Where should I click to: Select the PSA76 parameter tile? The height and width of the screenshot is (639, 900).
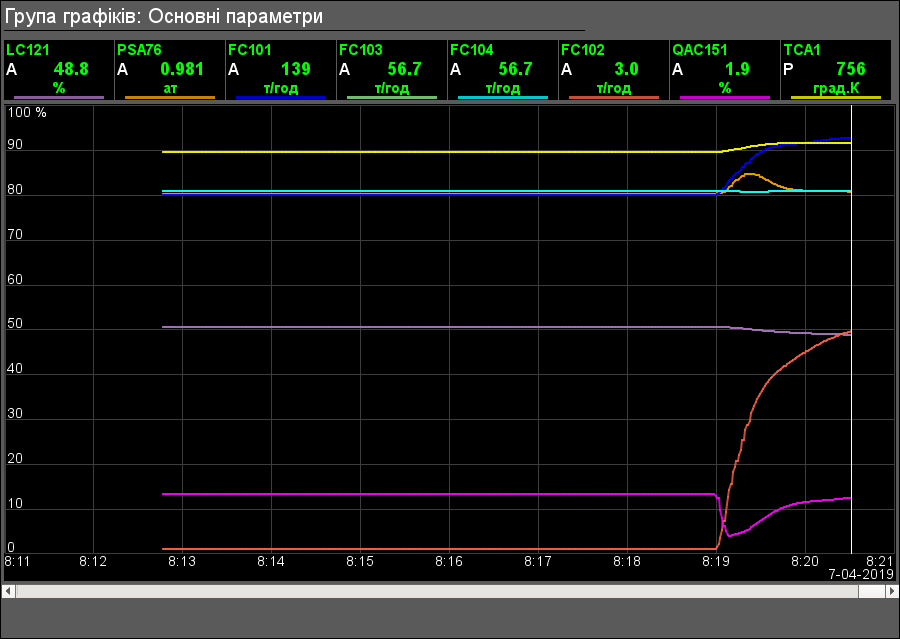(x=170, y=70)
